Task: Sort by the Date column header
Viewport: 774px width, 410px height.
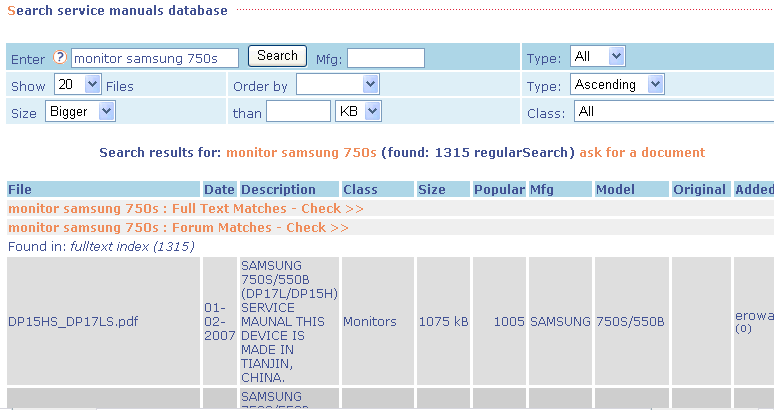Action: [219, 189]
